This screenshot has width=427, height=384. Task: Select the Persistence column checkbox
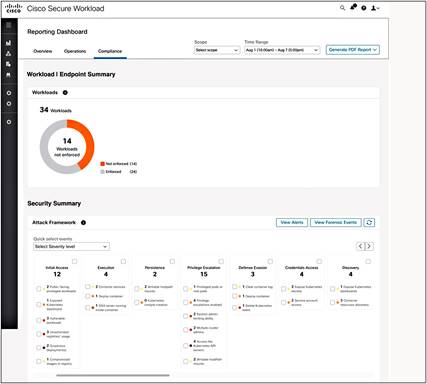[172, 261]
